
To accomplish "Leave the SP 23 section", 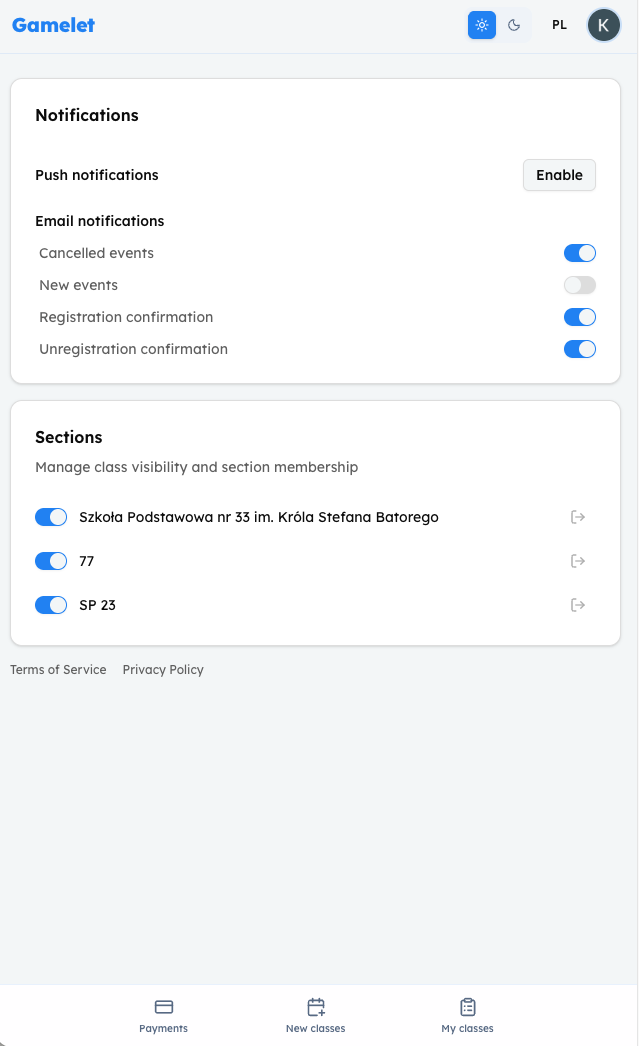I will [578, 605].
